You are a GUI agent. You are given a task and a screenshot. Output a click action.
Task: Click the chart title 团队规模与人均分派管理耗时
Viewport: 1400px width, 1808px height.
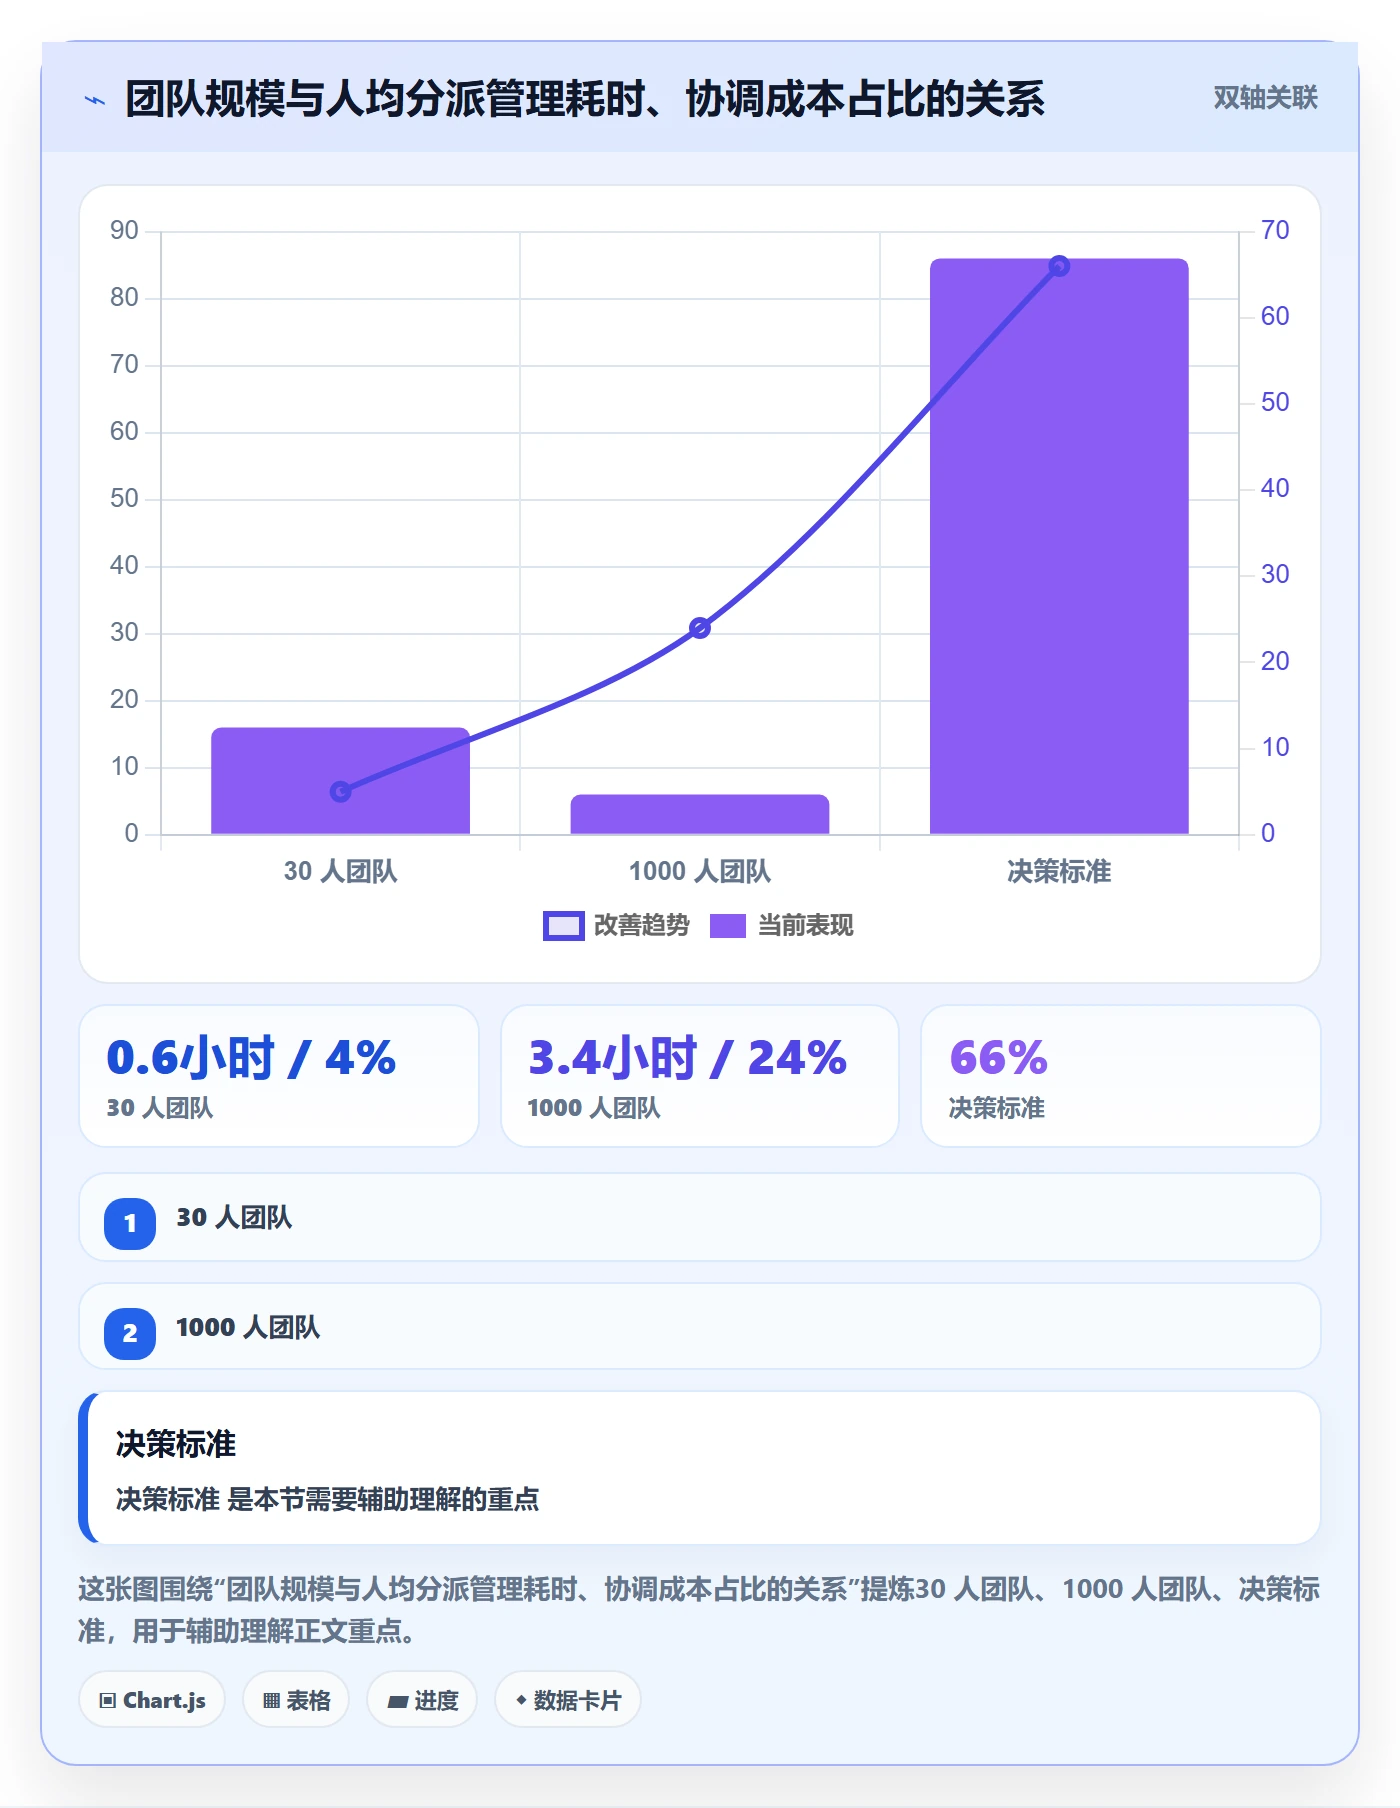[x=585, y=99]
